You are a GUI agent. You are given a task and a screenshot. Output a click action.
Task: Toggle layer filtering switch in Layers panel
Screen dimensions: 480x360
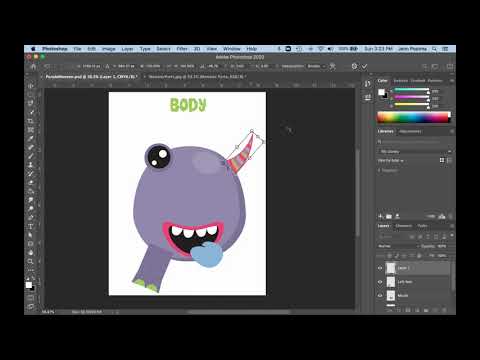[x=452, y=235]
